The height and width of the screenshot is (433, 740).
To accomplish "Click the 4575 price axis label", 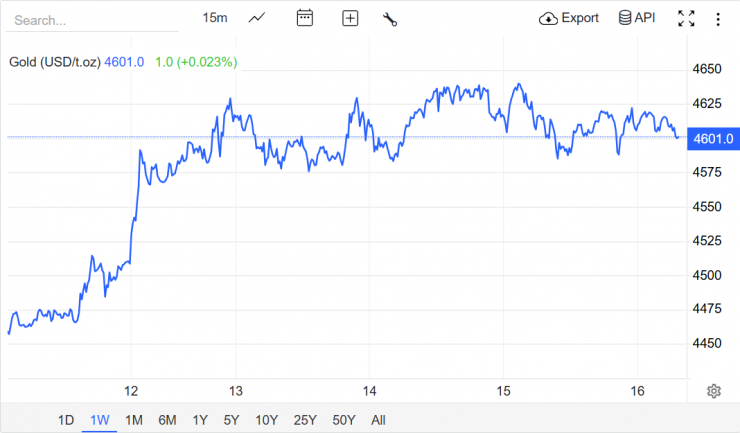I will 706,172.
